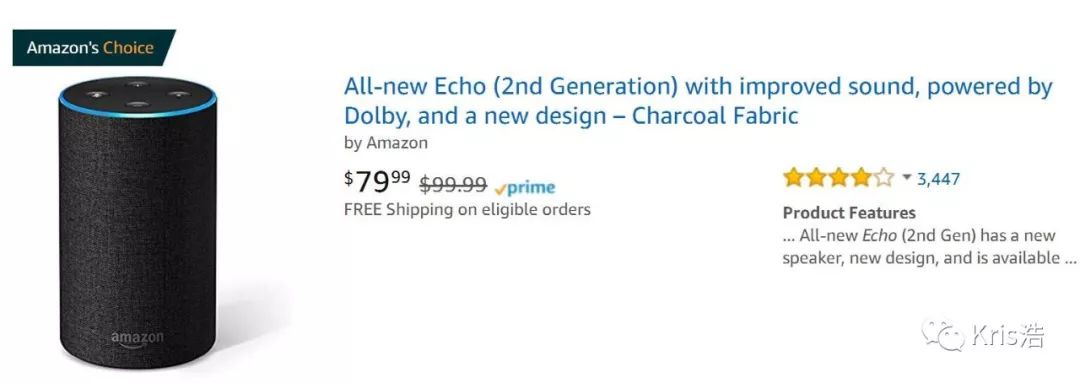Click the first gold rating star

[793, 178]
